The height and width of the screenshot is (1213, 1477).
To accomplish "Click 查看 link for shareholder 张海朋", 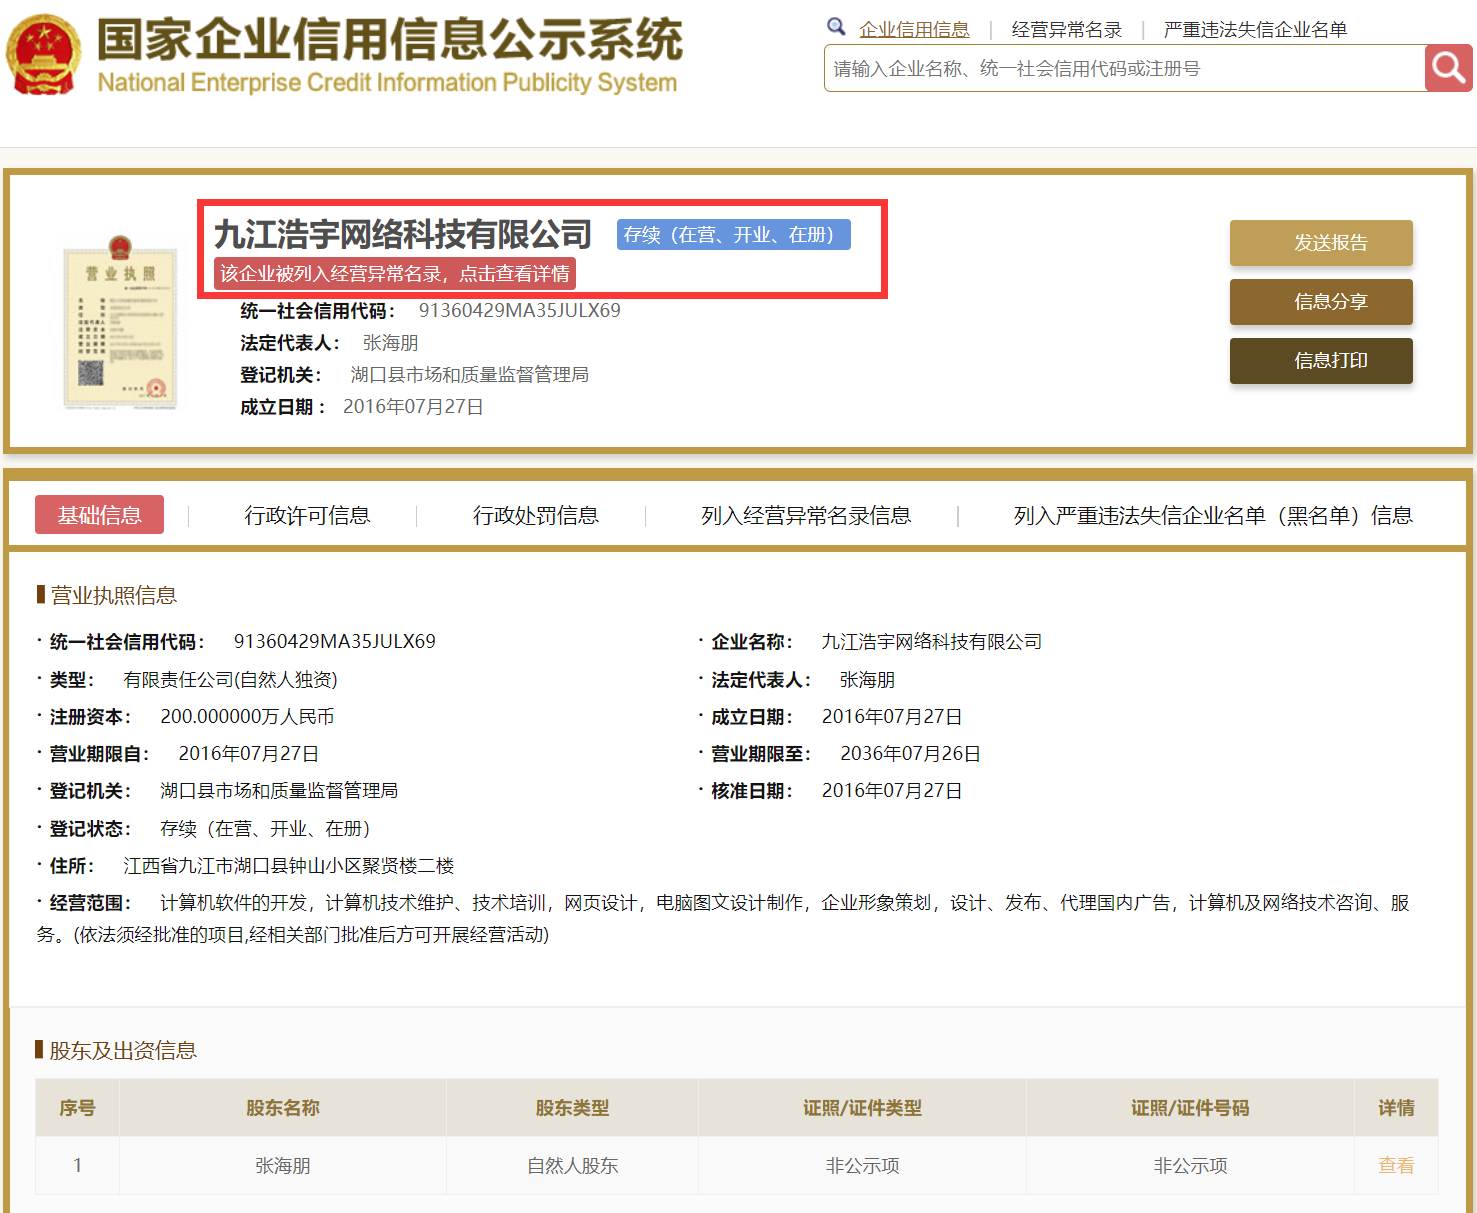I will point(1395,1165).
